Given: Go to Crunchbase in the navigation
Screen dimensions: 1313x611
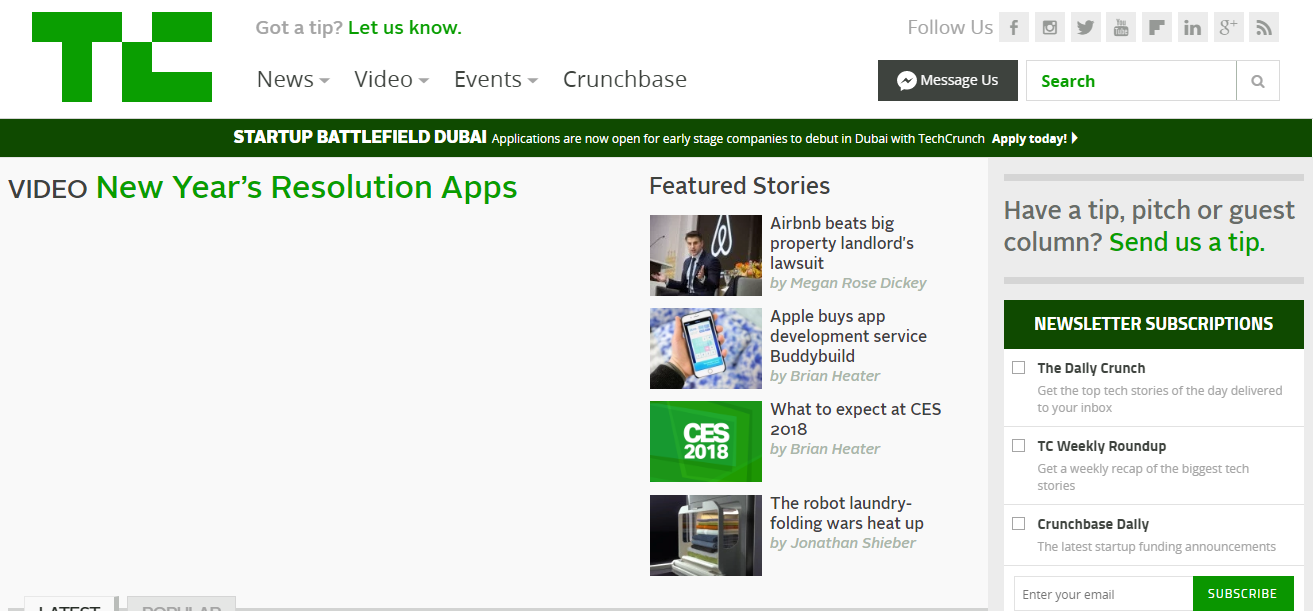Looking at the screenshot, I should click(625, 79).
